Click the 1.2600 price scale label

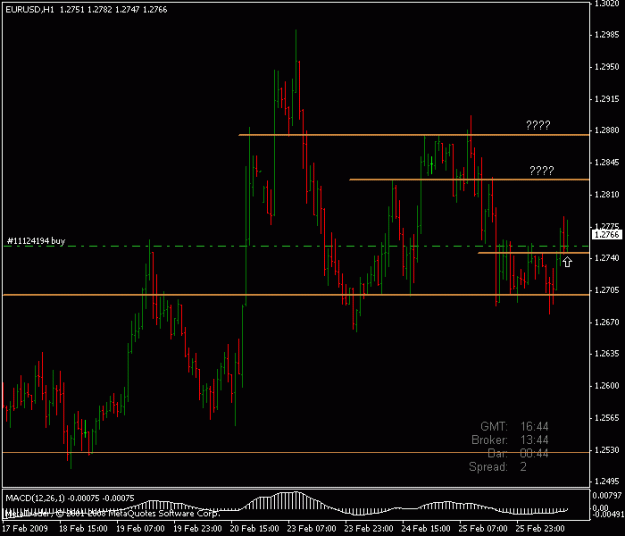pos(607,386)
